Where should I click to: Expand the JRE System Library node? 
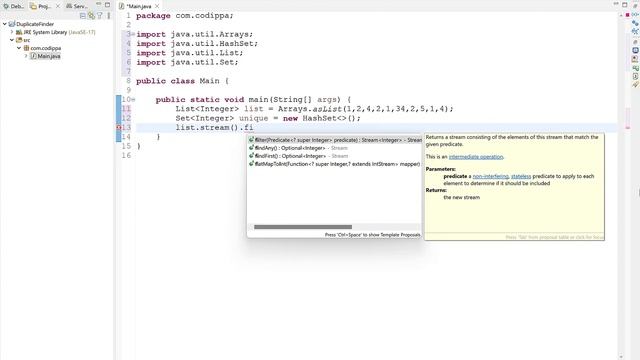point(12,32)
